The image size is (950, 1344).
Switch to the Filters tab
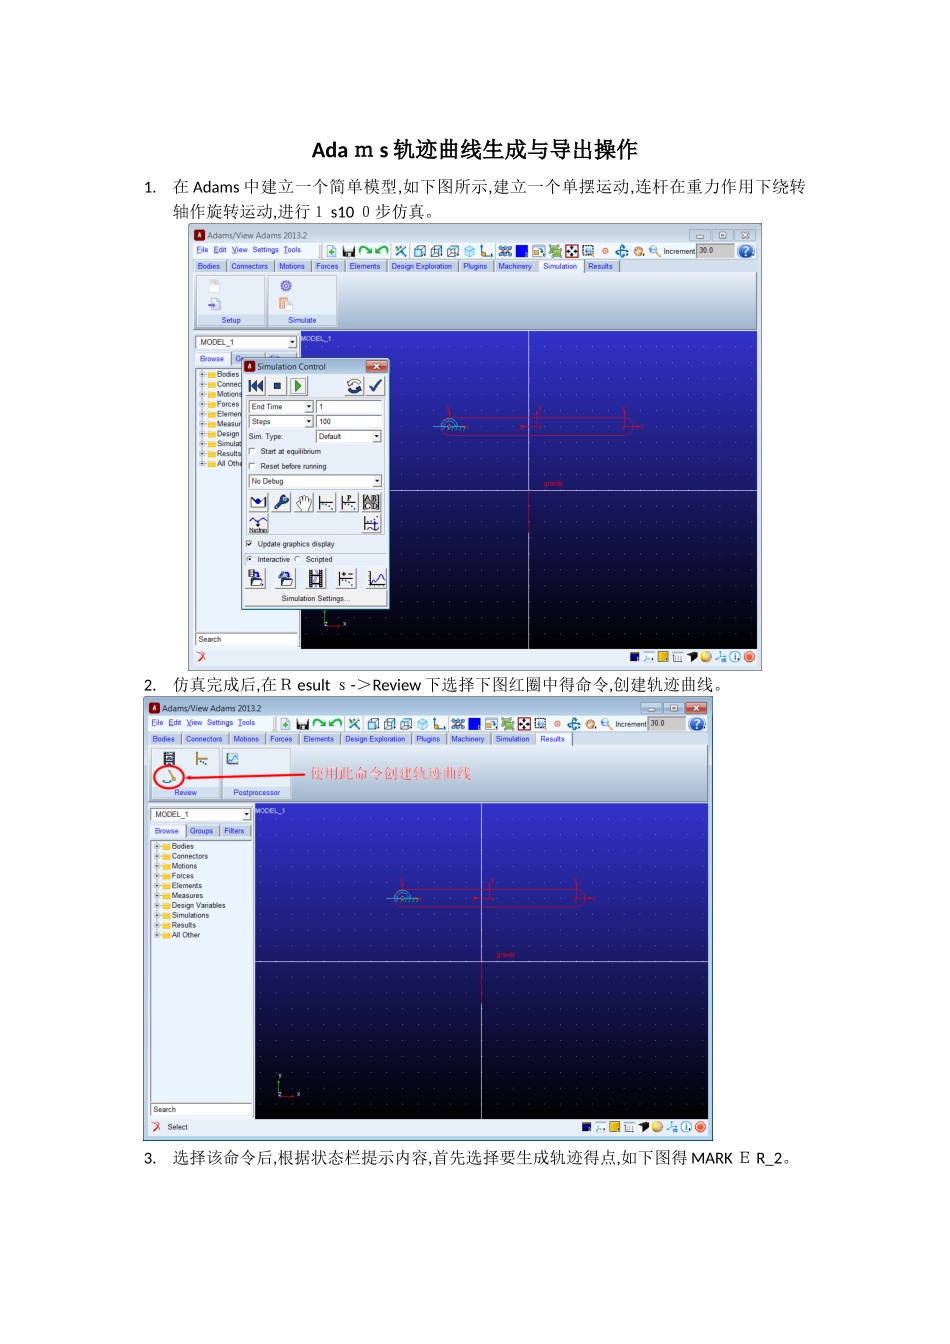pyautogui.click(x=234, y=831)
